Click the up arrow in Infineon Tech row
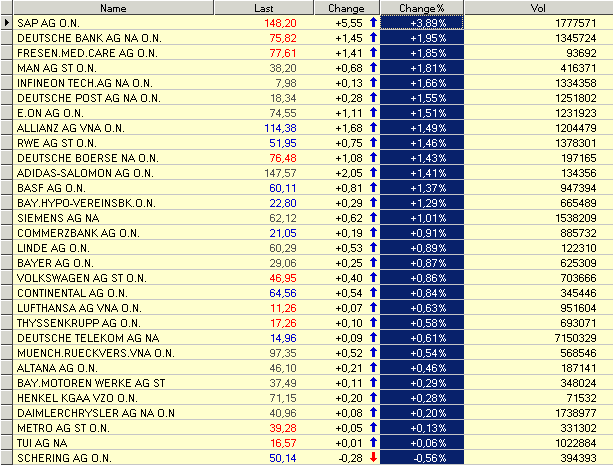Viewport: 613px width, 465px height. pos(373,83)
